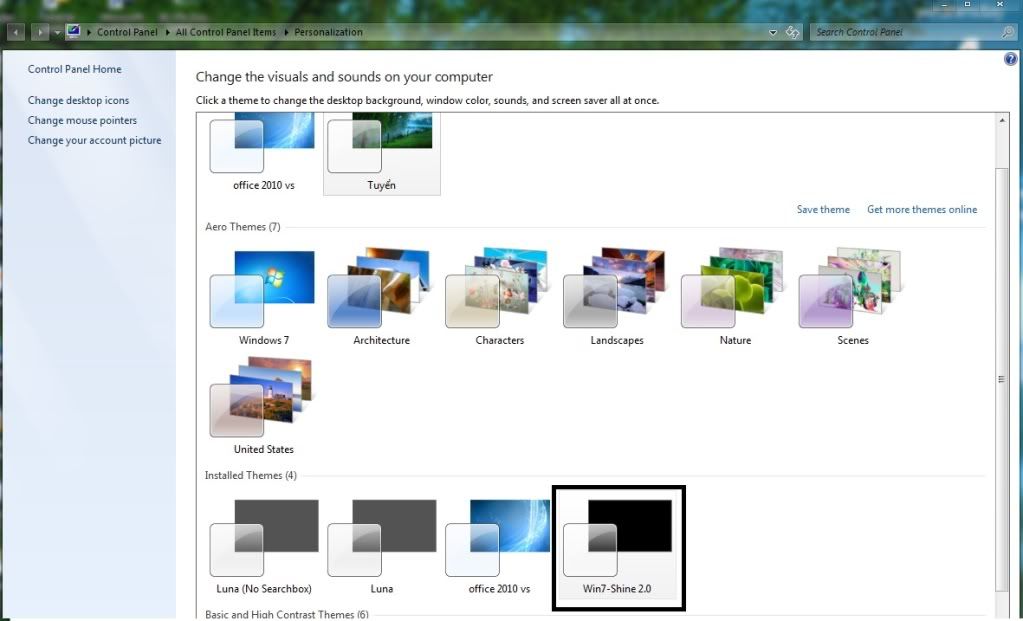Apply the Luna installed theme
This screenshot has height=621, width=1023.
click(x=382, y=547)
